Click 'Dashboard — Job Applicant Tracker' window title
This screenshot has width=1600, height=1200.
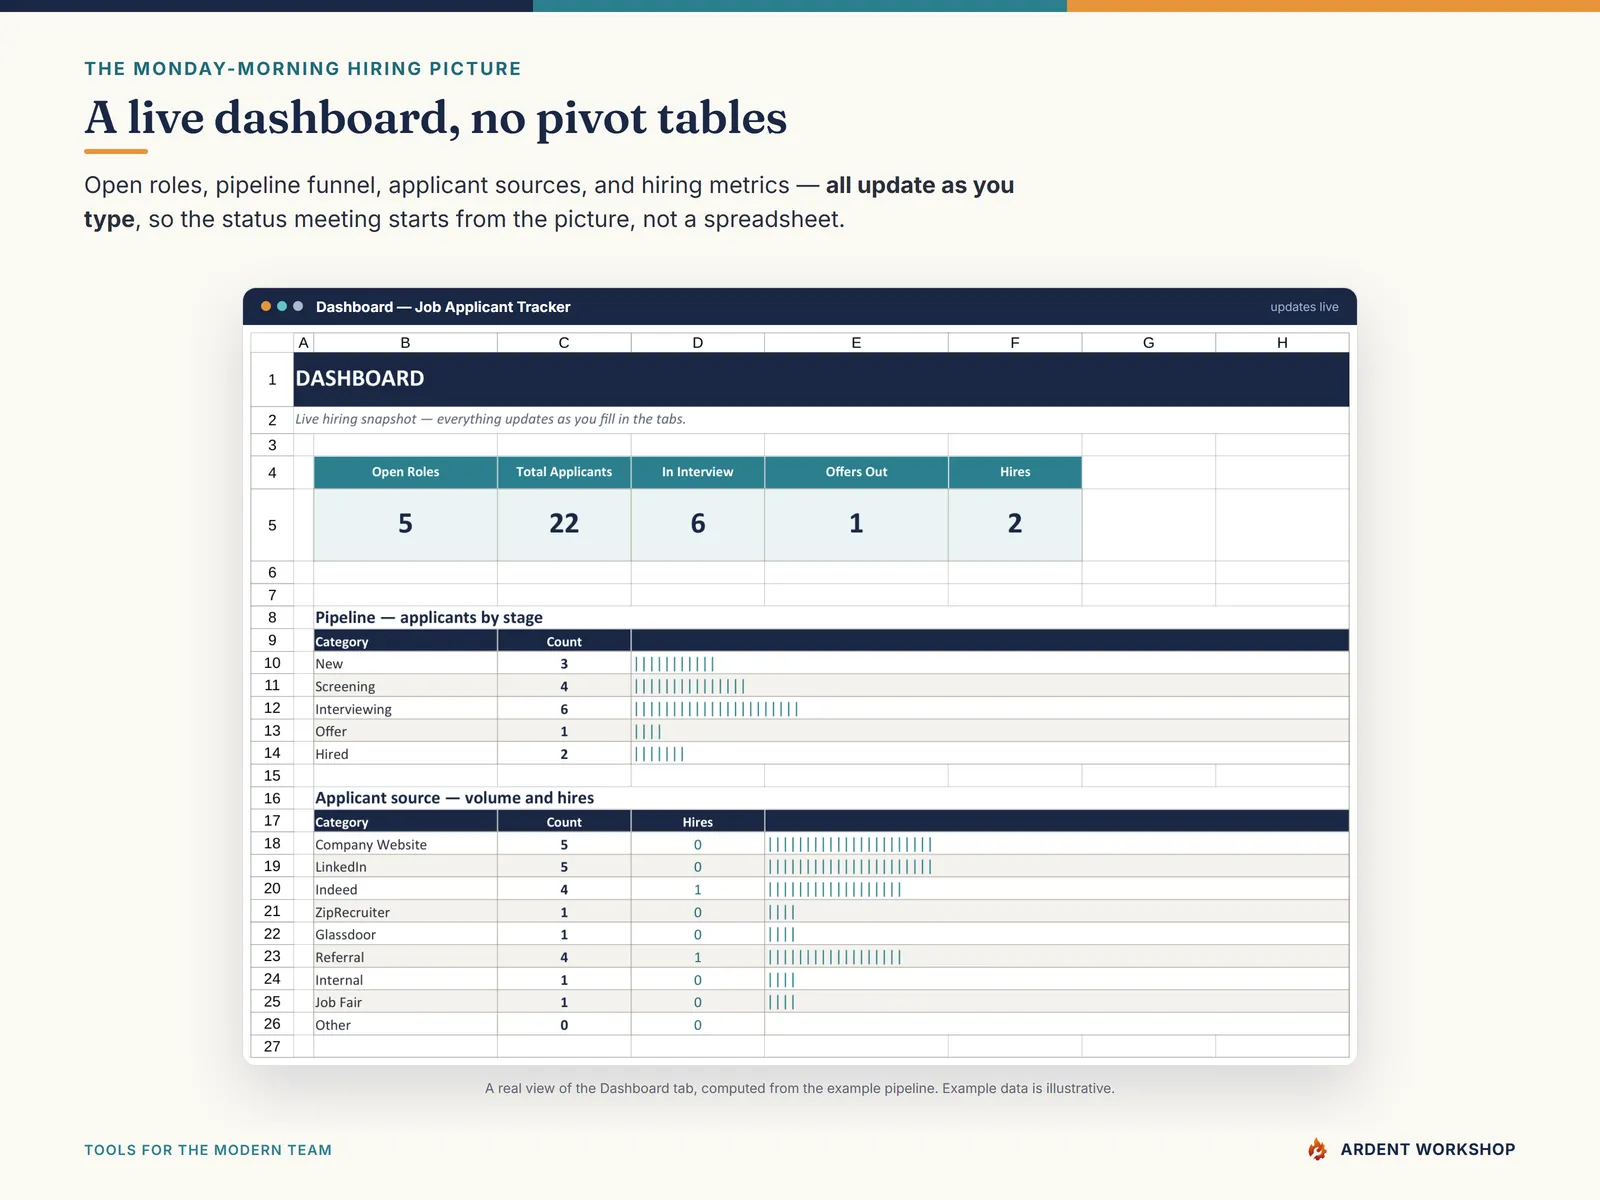pos(443,307)
